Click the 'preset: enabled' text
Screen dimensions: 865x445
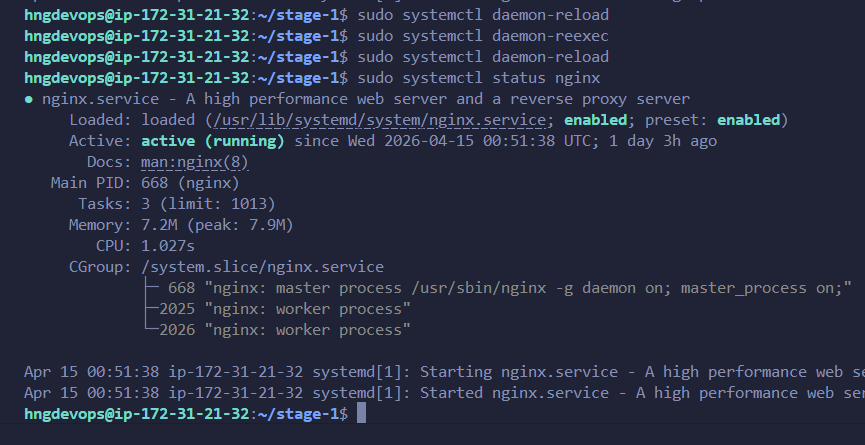pos(712,120)
